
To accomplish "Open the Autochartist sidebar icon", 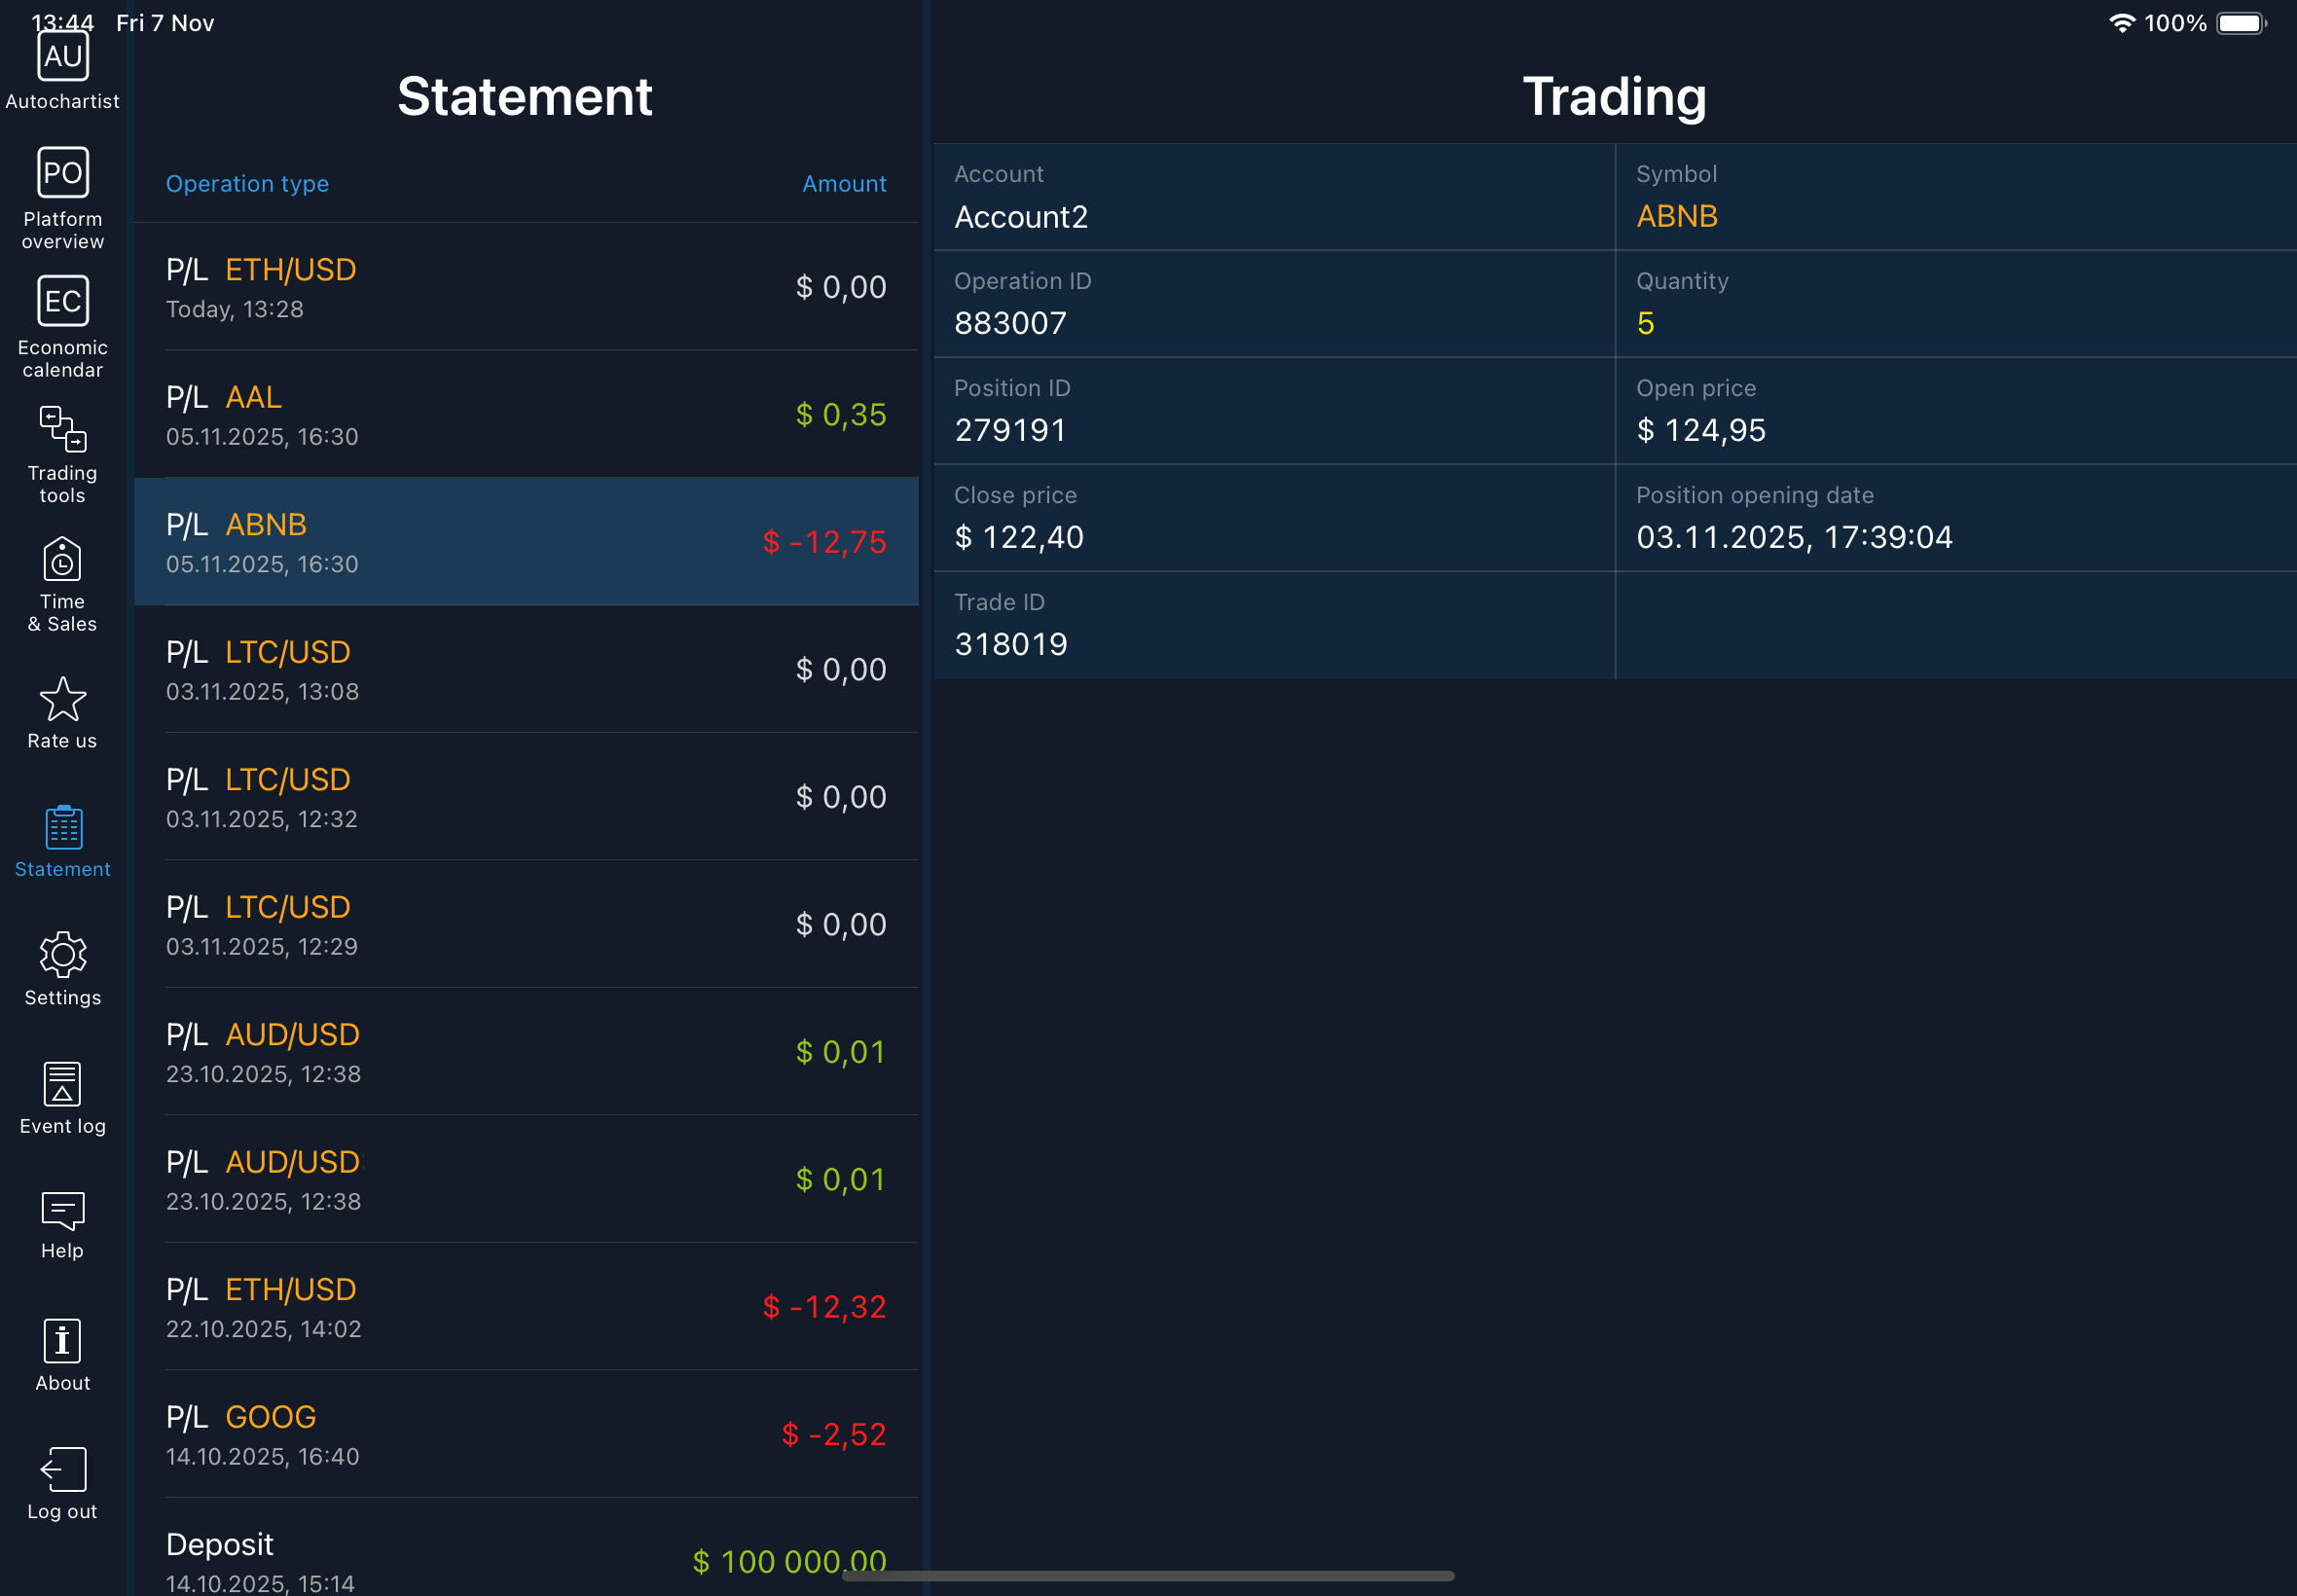I will click(62, 58).
